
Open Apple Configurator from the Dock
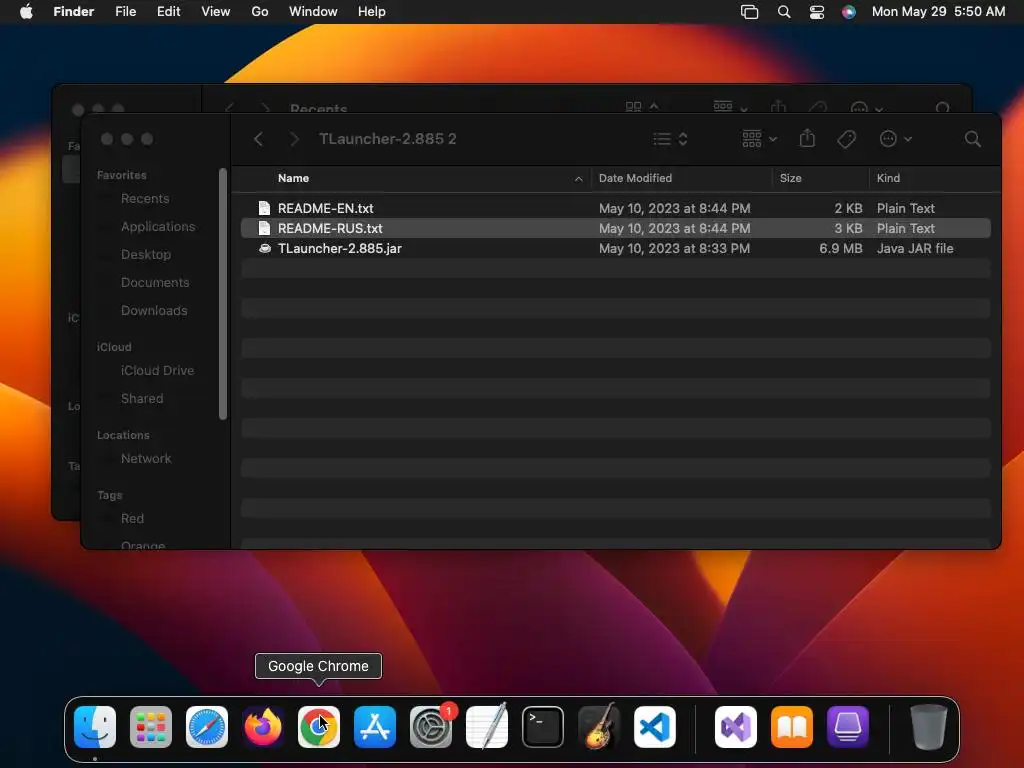[848, 727]
